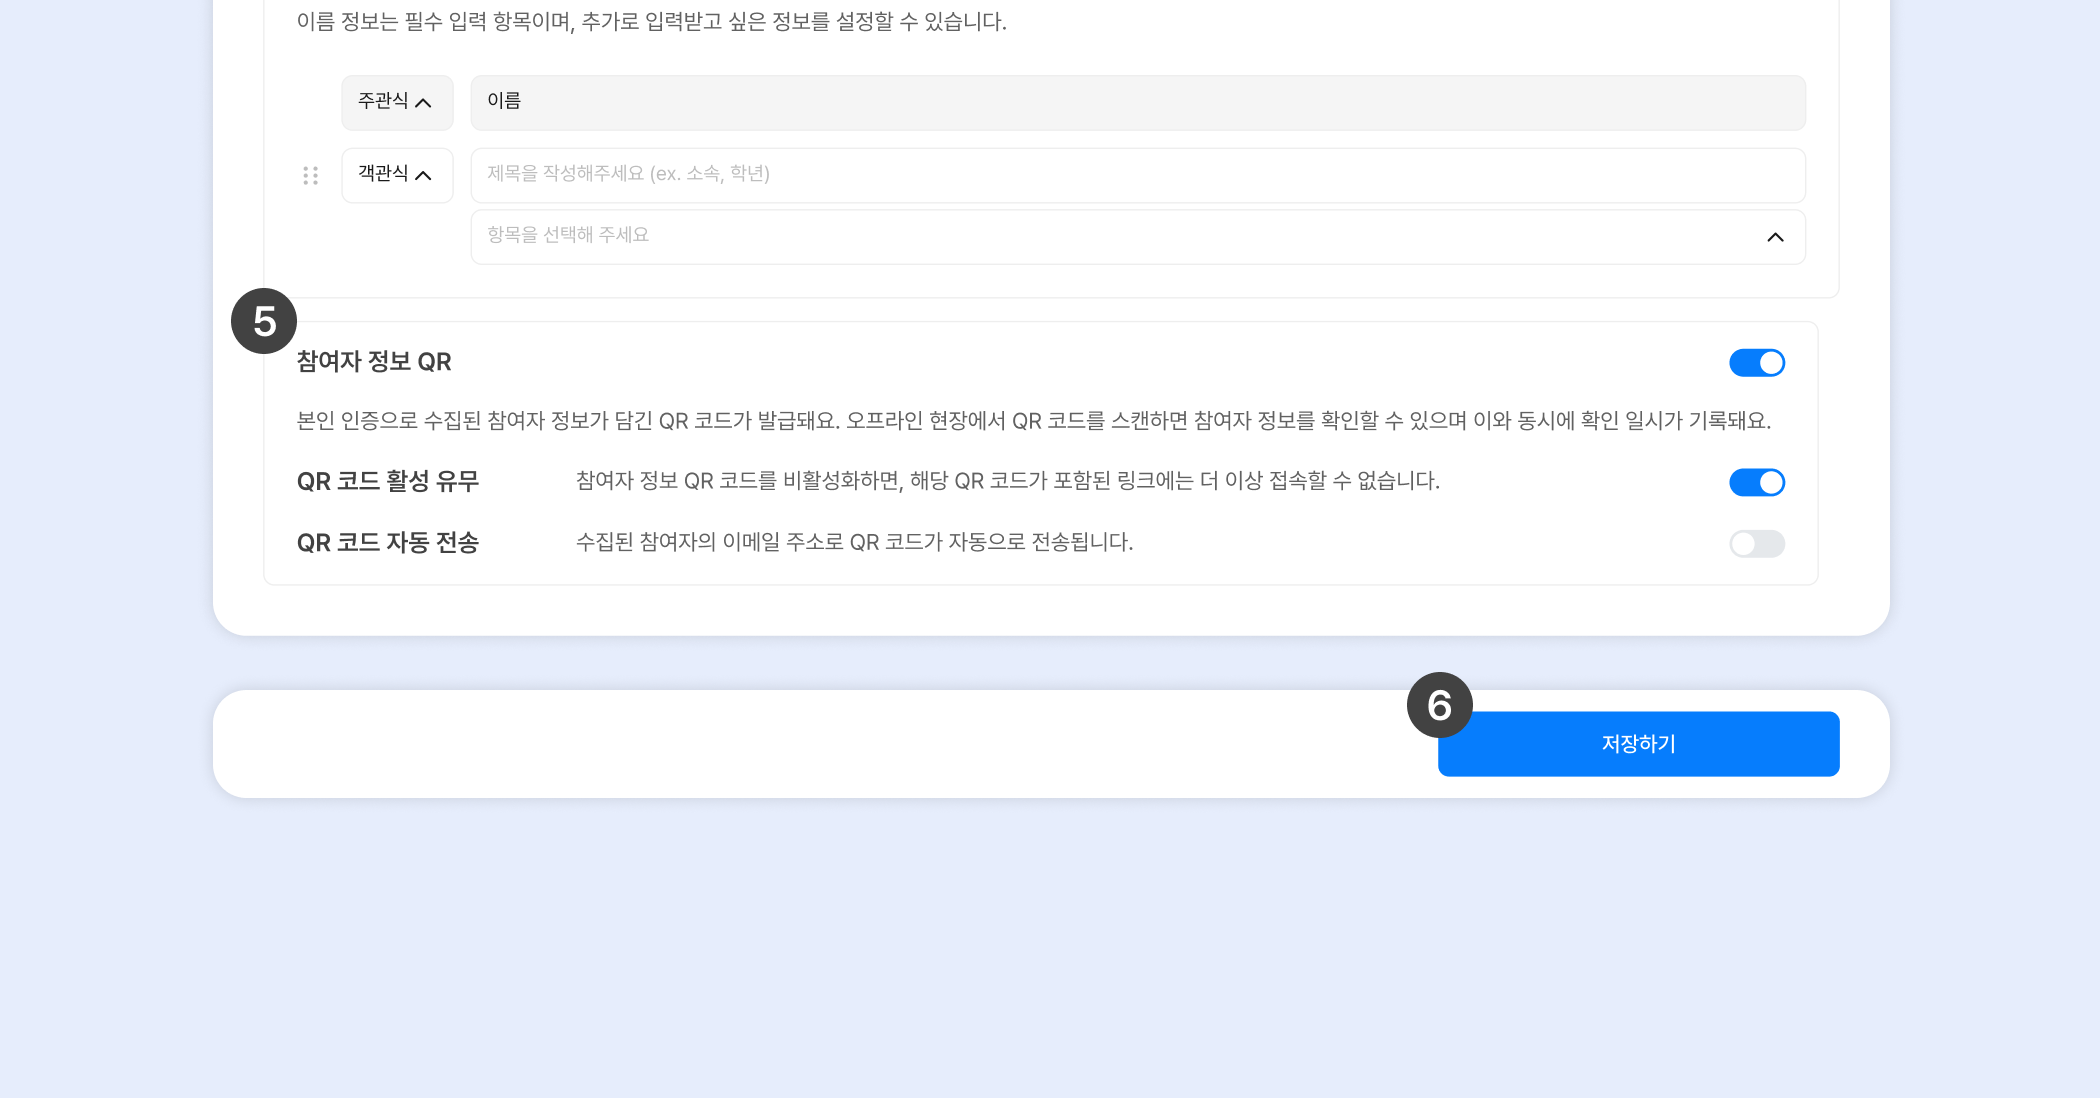Click the chevron arrow beside 주관식
This screenshot has height=1098, width=2100.
[423, 103]
